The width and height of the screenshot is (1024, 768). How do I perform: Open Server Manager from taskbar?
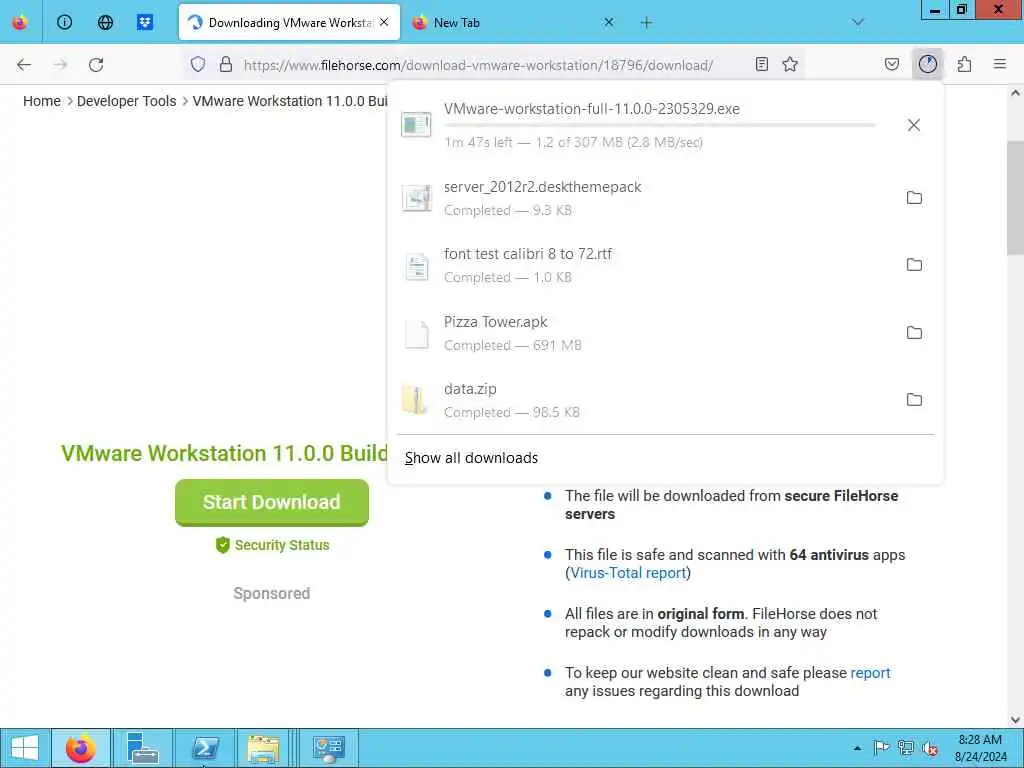pos(143,748)
